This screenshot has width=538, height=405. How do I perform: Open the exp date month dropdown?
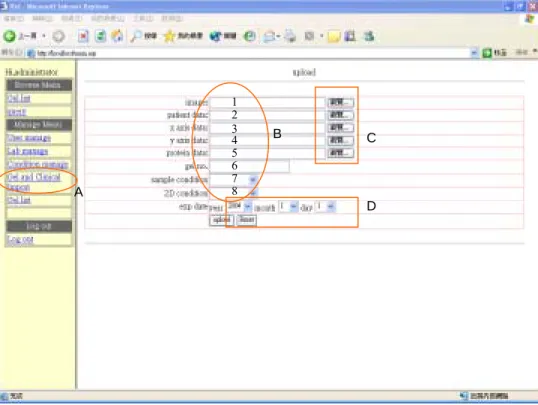click(293, 207)
